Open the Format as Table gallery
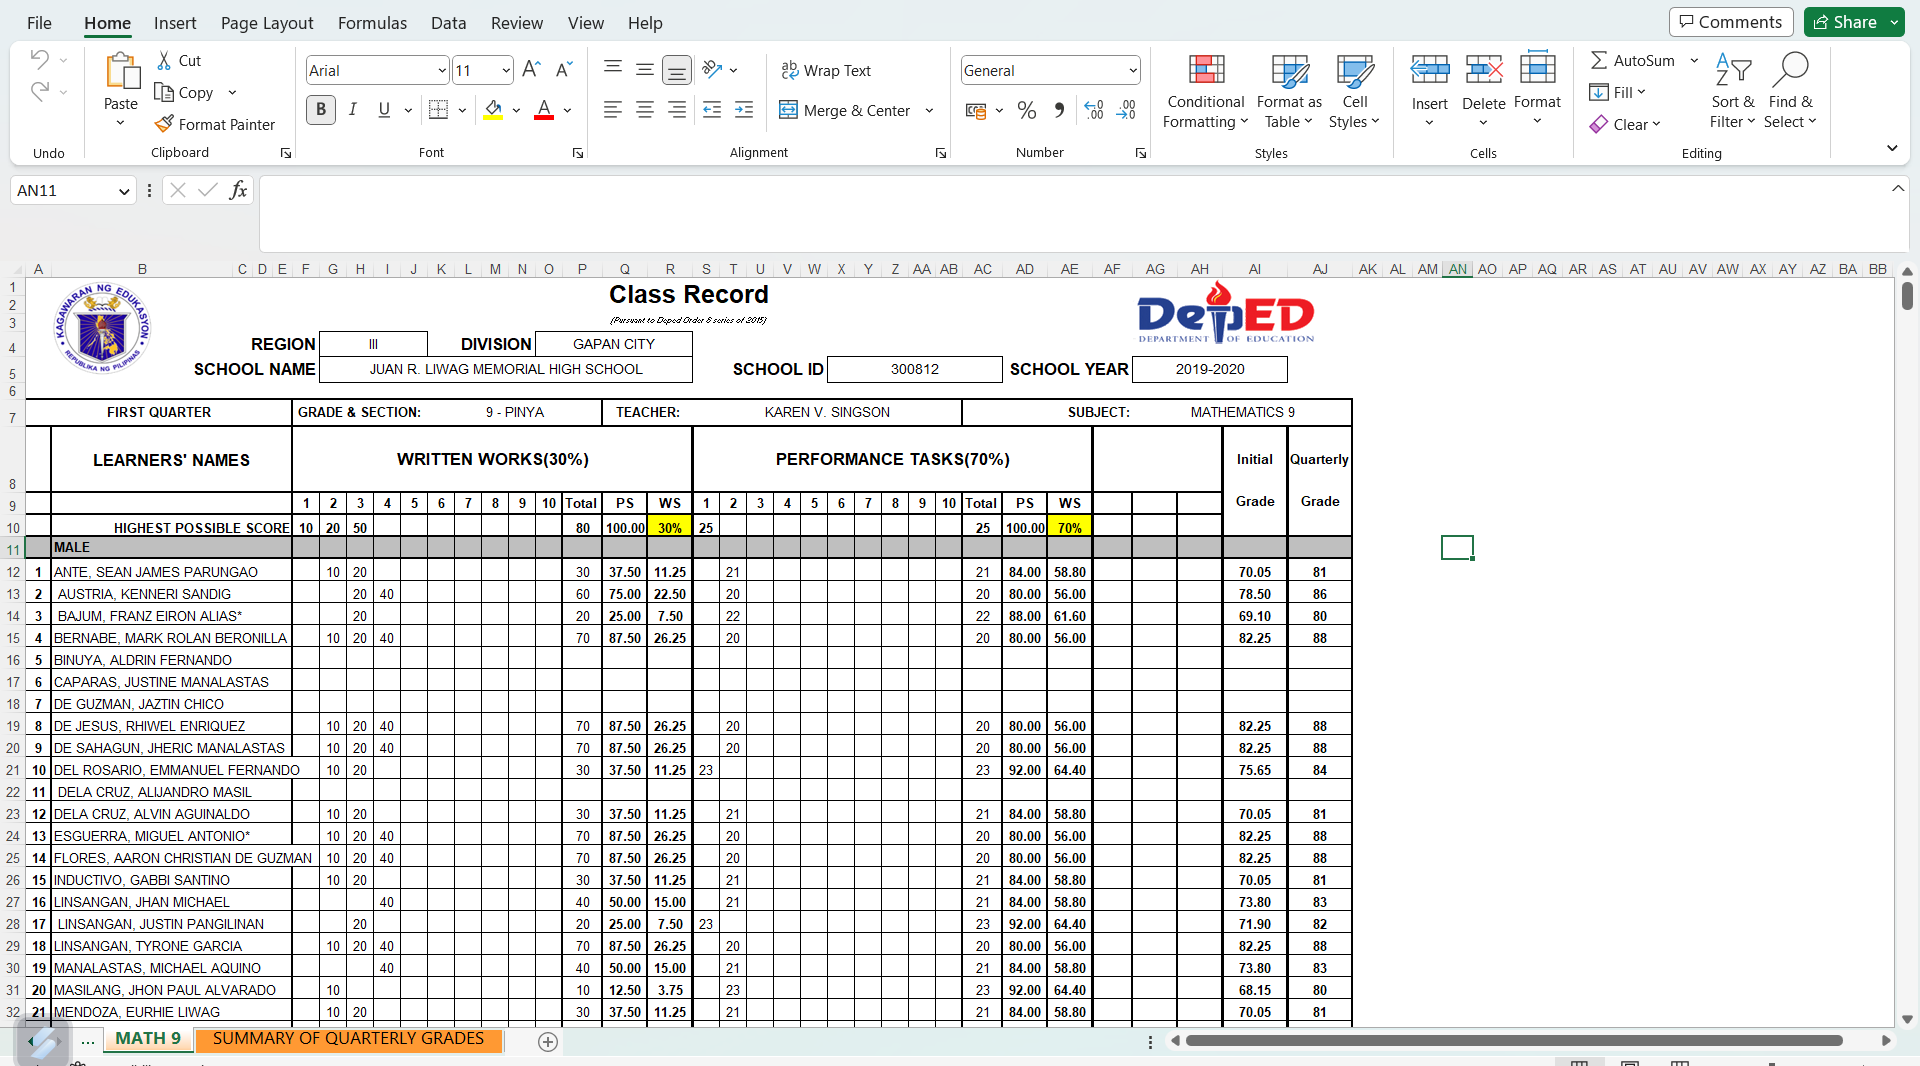 [1289, 91]
